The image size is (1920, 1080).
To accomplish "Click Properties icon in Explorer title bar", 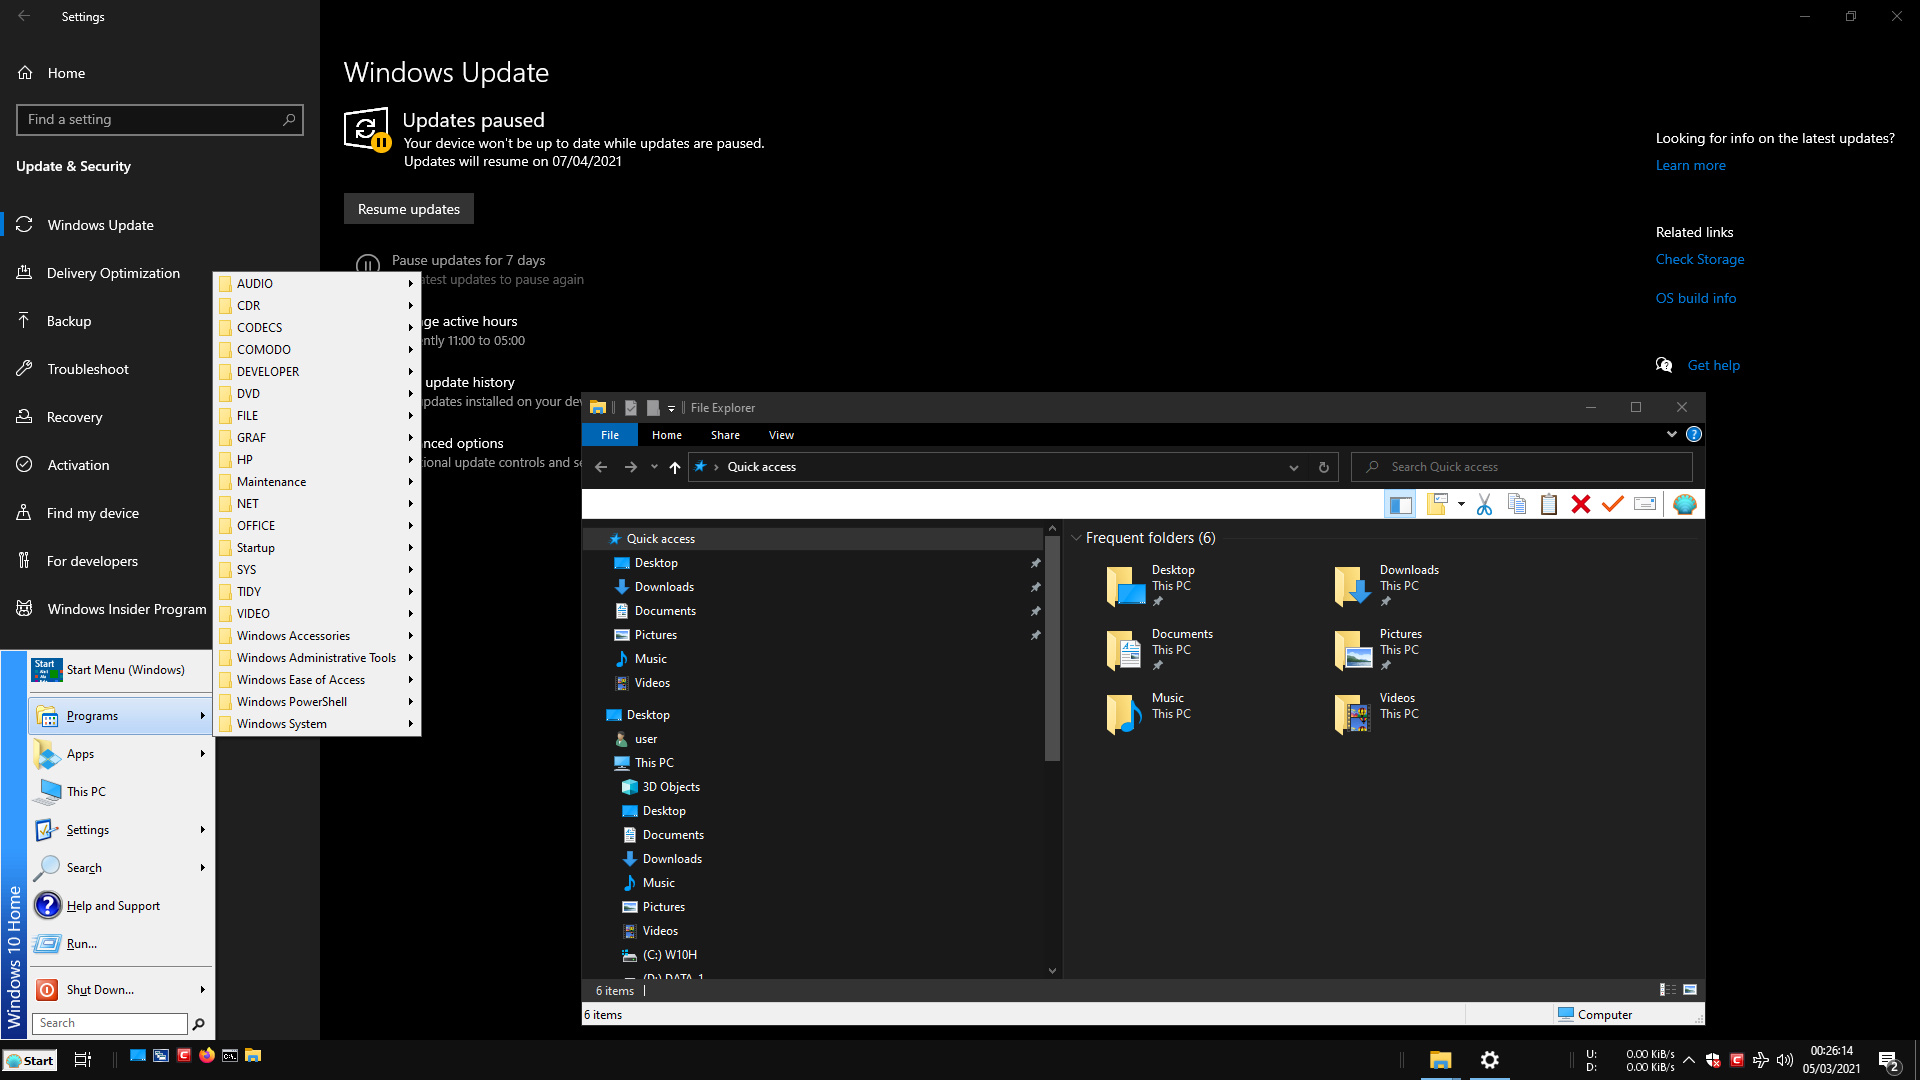I will [x=631, y=408].
